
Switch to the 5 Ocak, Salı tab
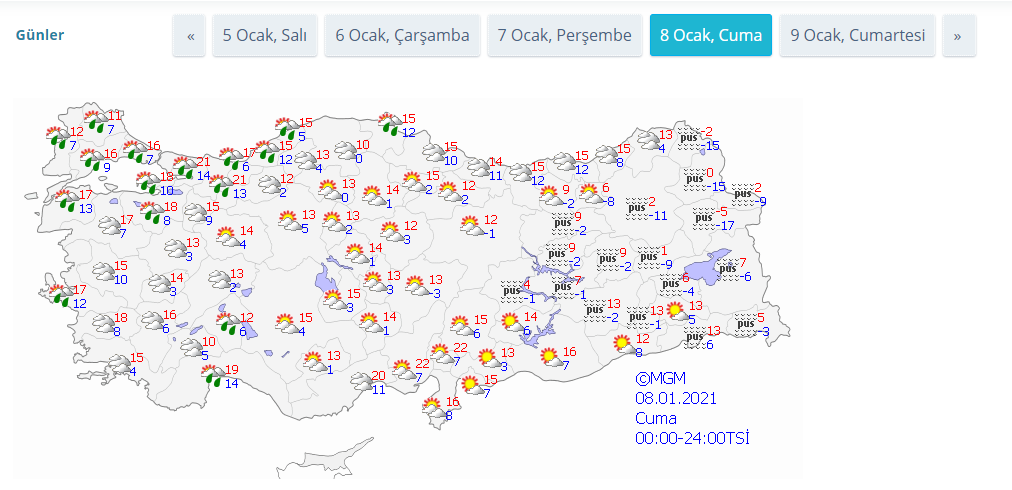[x=264, y=36]
